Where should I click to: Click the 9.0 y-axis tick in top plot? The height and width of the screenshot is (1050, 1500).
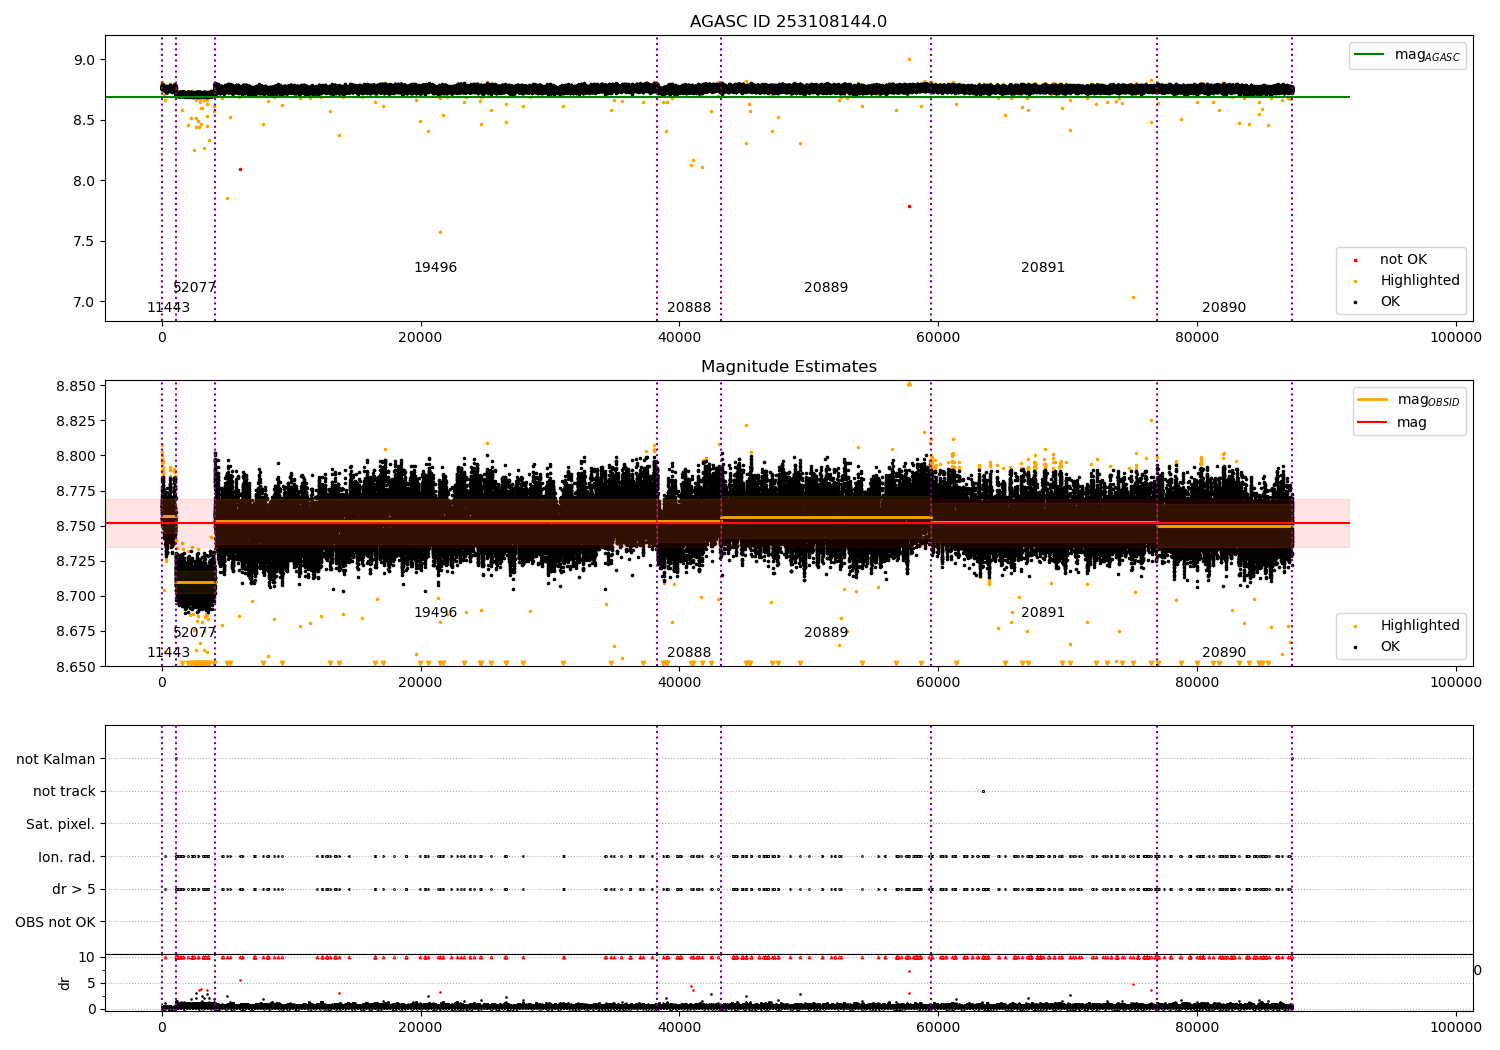84,60
